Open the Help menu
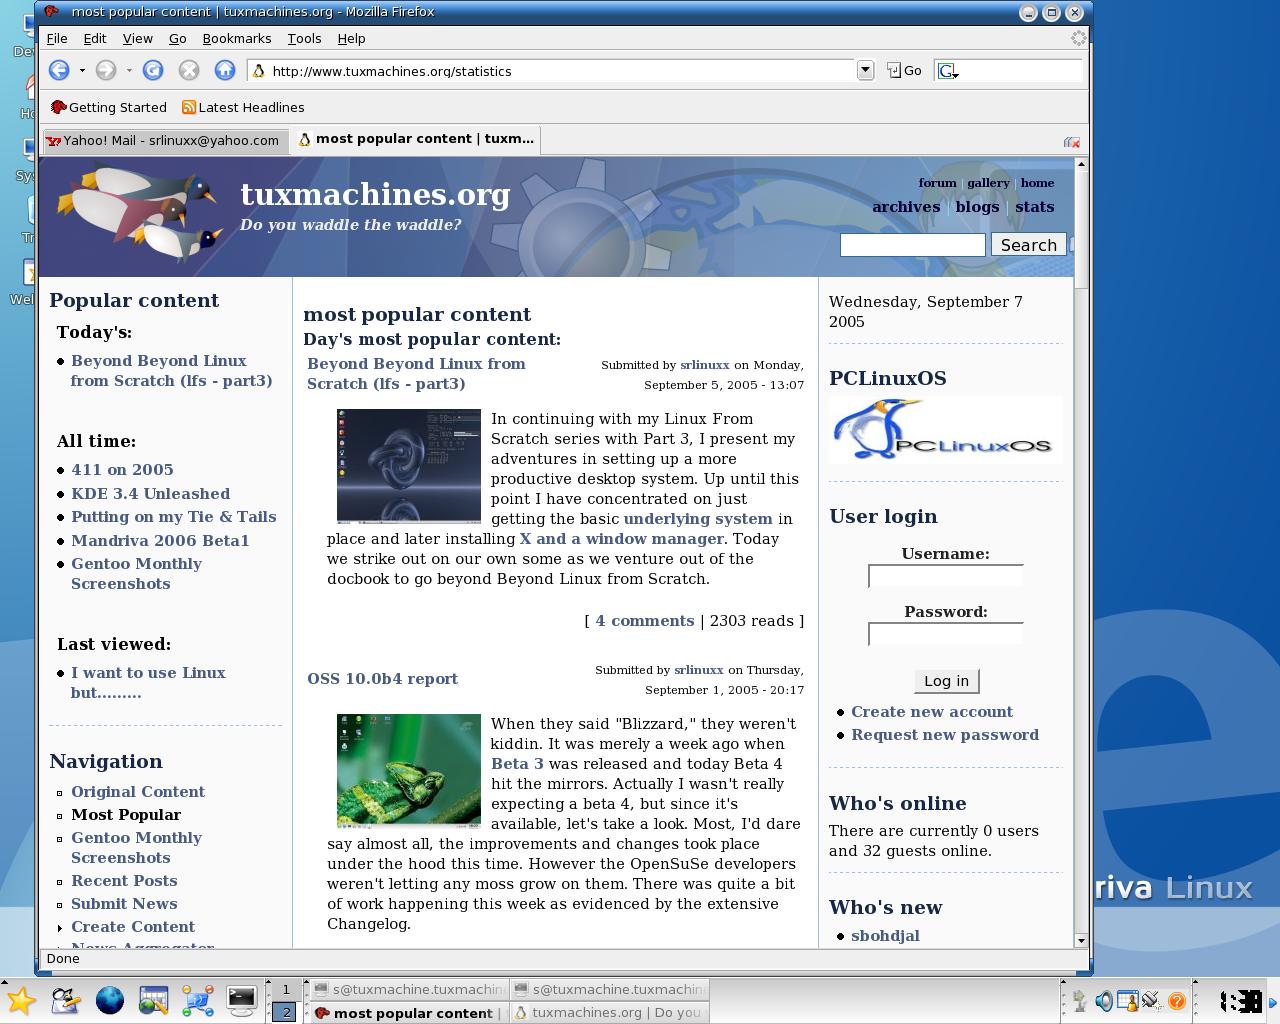 (x=351, y=38)
